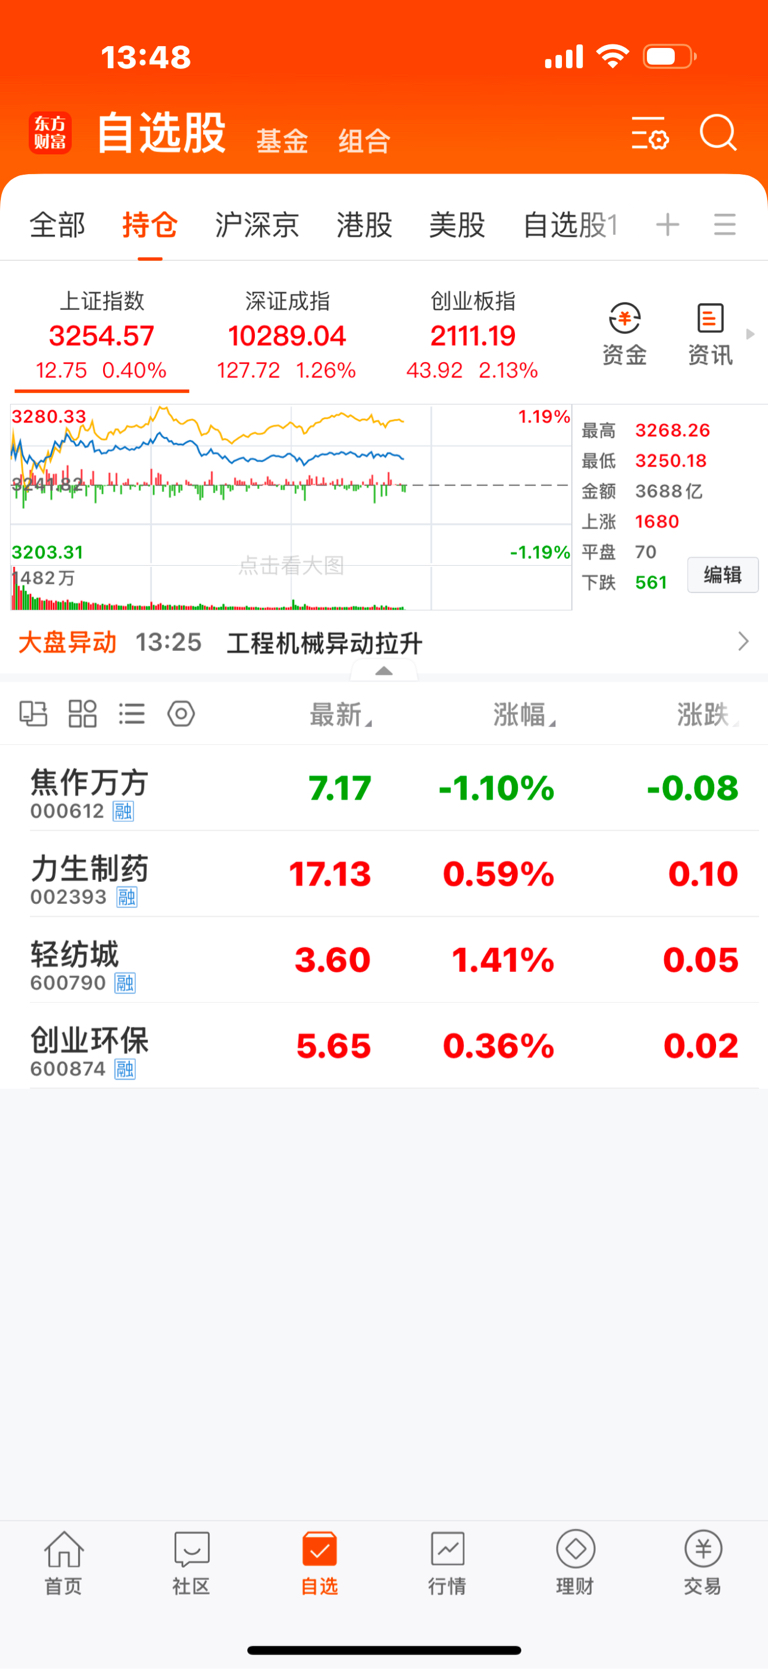The height and width of the screenshot is (1669, 768).
Task: Open the 交易 trade tab
Action: [x=703, y=1563]
